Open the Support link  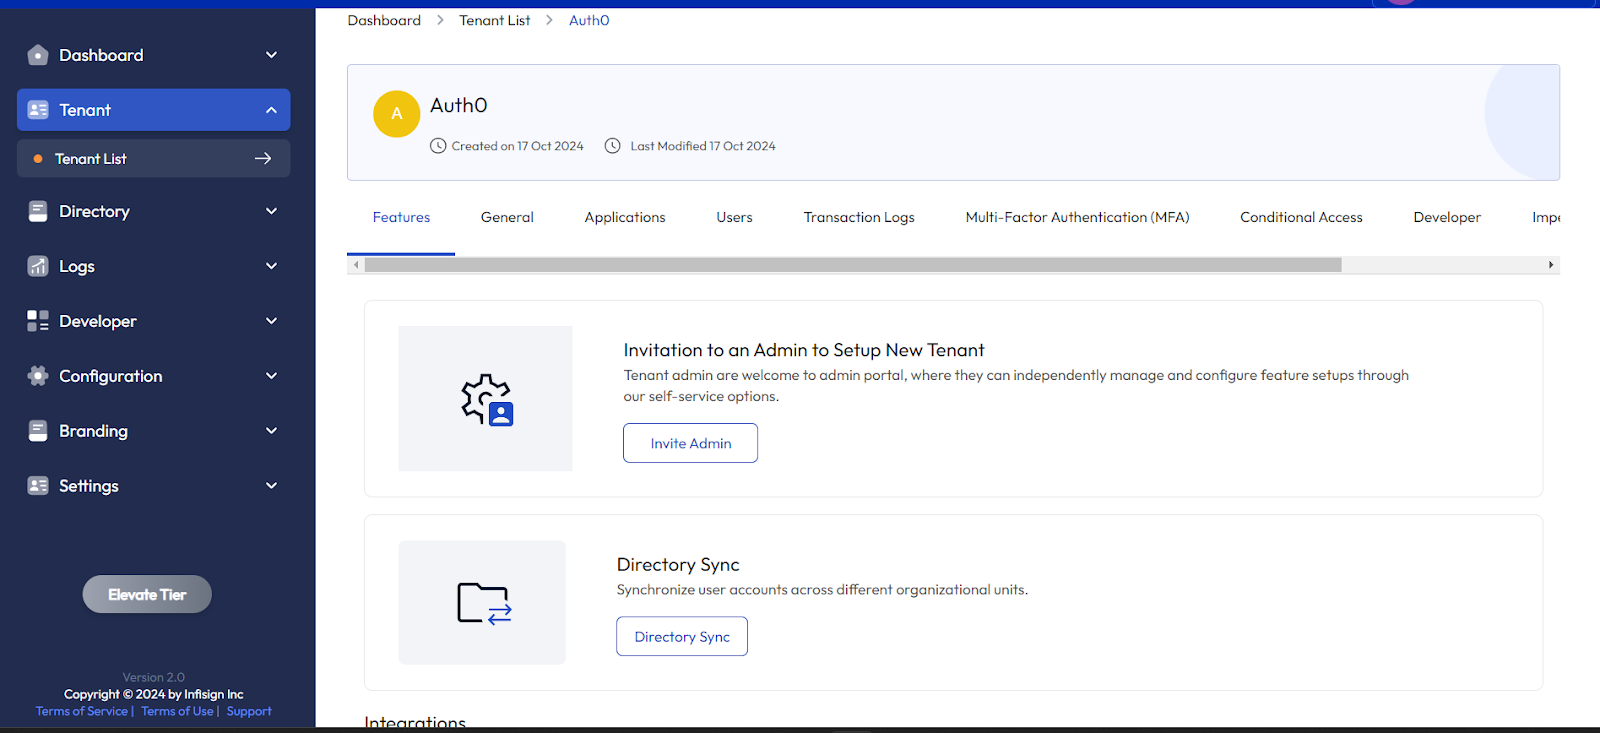point(249,711)
